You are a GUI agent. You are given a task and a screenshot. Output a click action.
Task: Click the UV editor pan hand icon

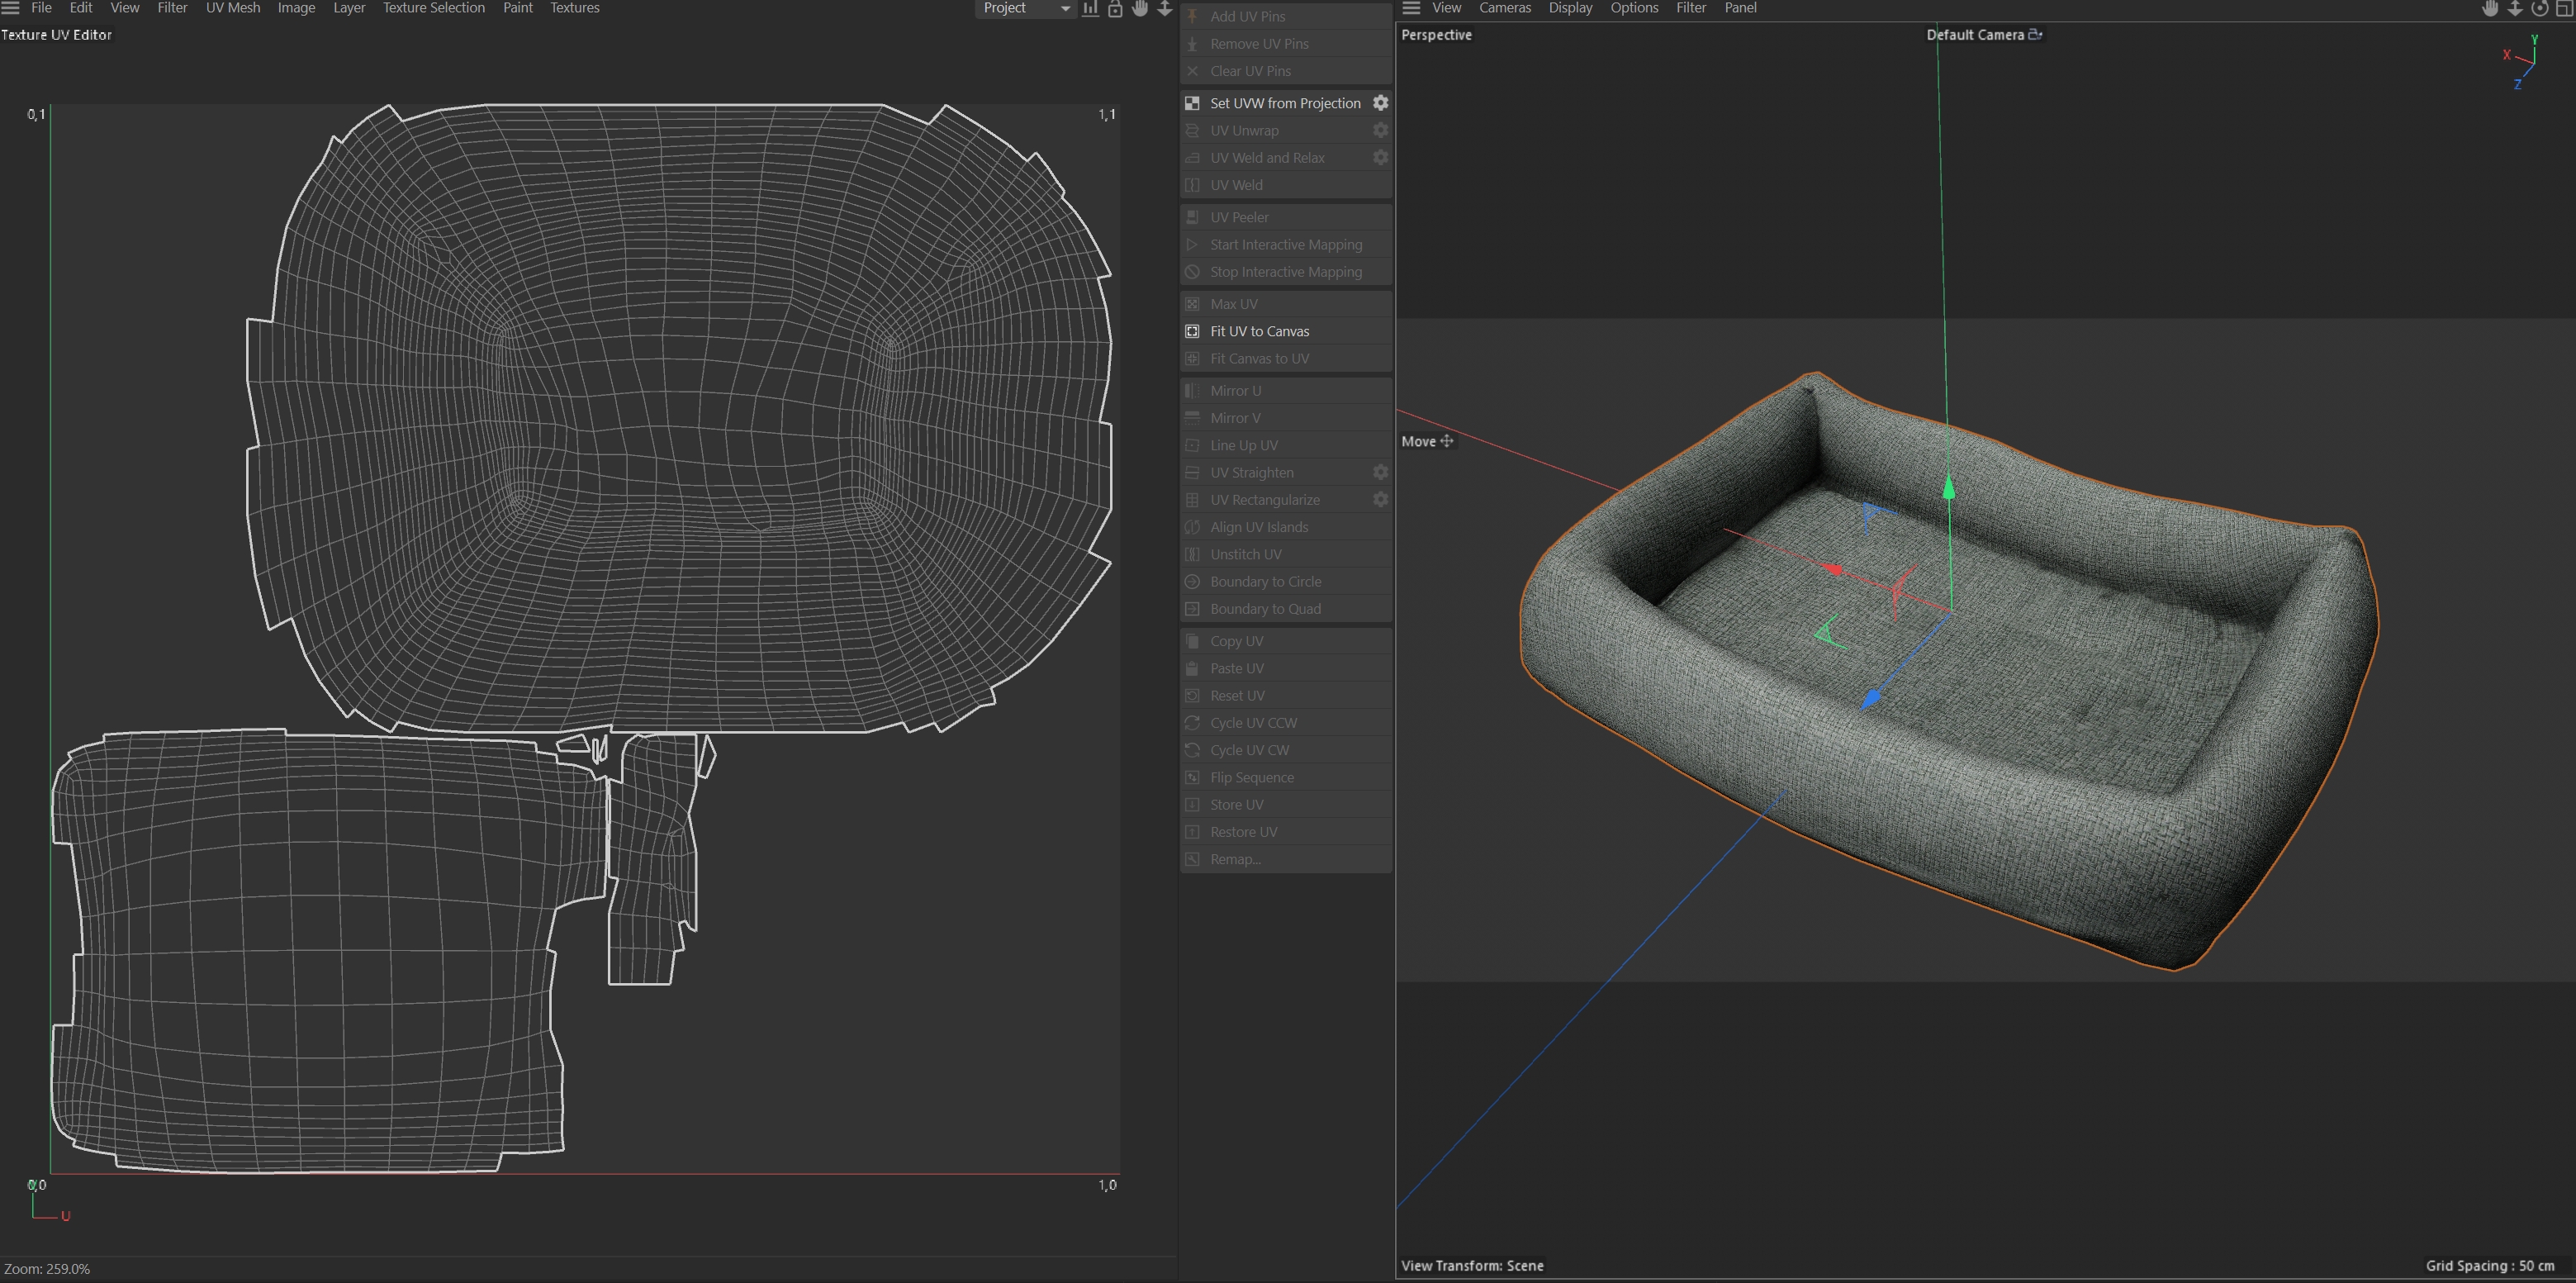[1140, 8]
